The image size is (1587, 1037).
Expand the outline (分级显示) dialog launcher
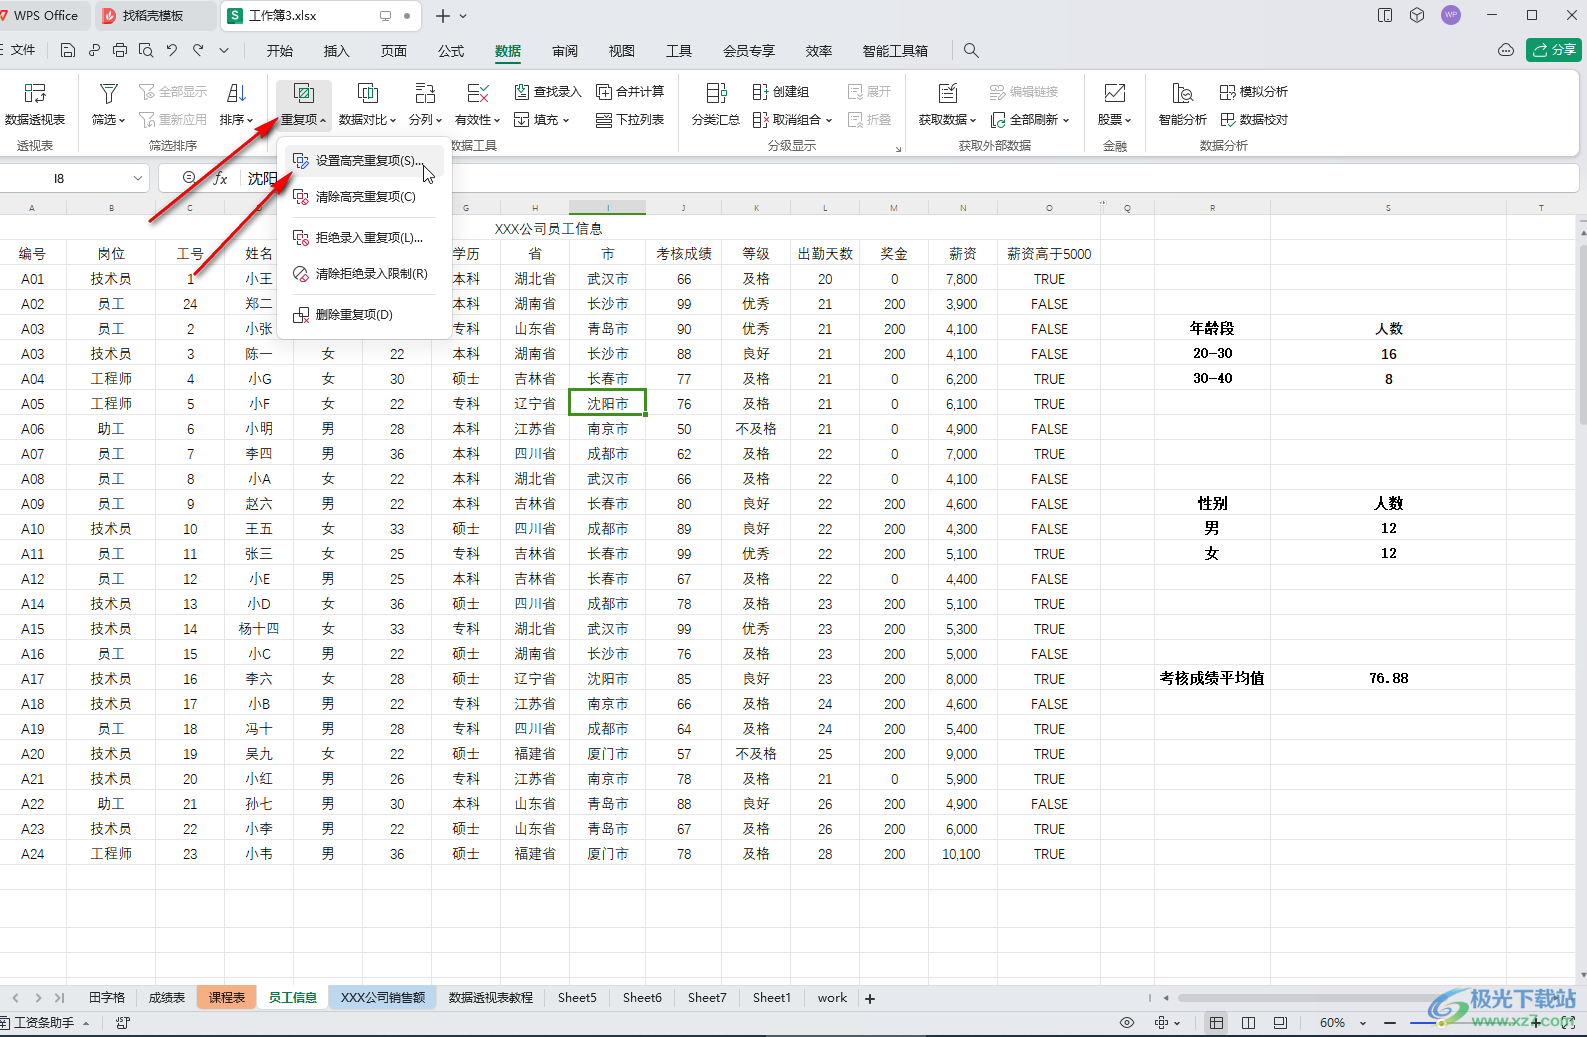898,149
